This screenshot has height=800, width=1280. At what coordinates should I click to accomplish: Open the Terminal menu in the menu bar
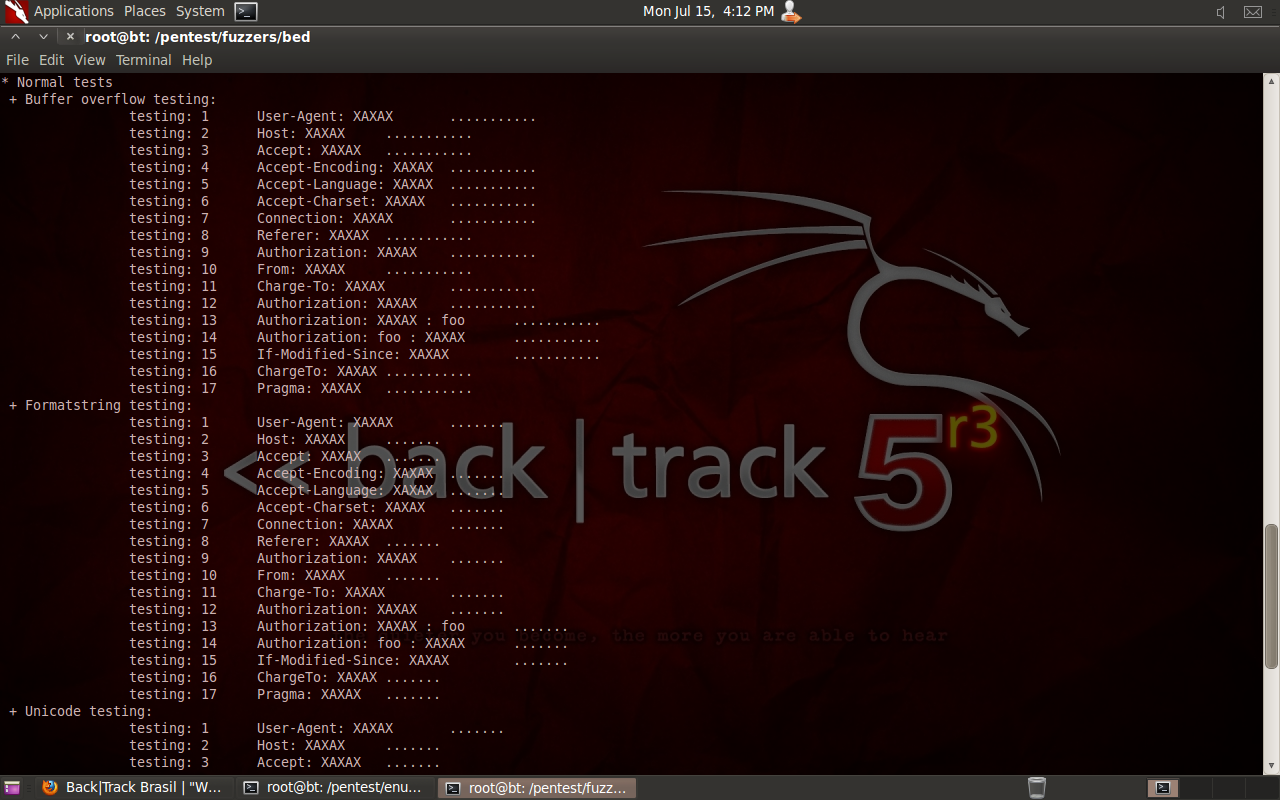tap(144, 60)
